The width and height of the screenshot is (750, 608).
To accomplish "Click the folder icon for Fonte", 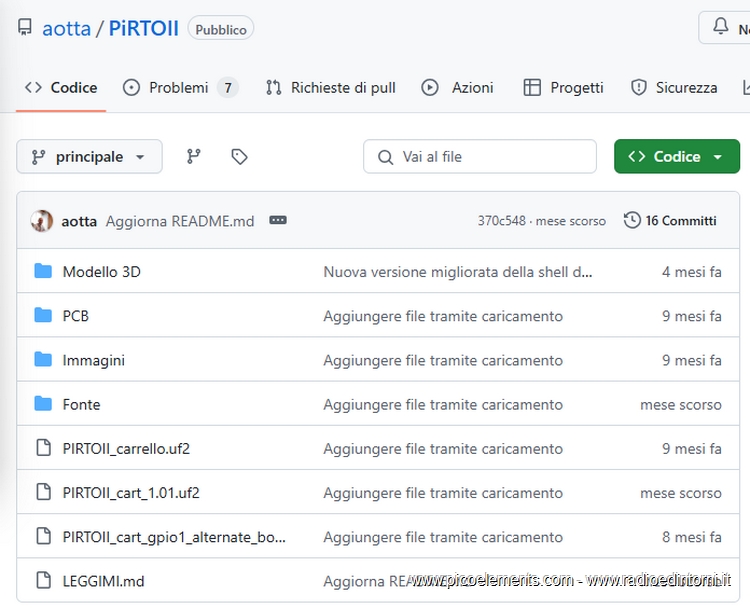I will pyautogui.click(x=43, y=403).
